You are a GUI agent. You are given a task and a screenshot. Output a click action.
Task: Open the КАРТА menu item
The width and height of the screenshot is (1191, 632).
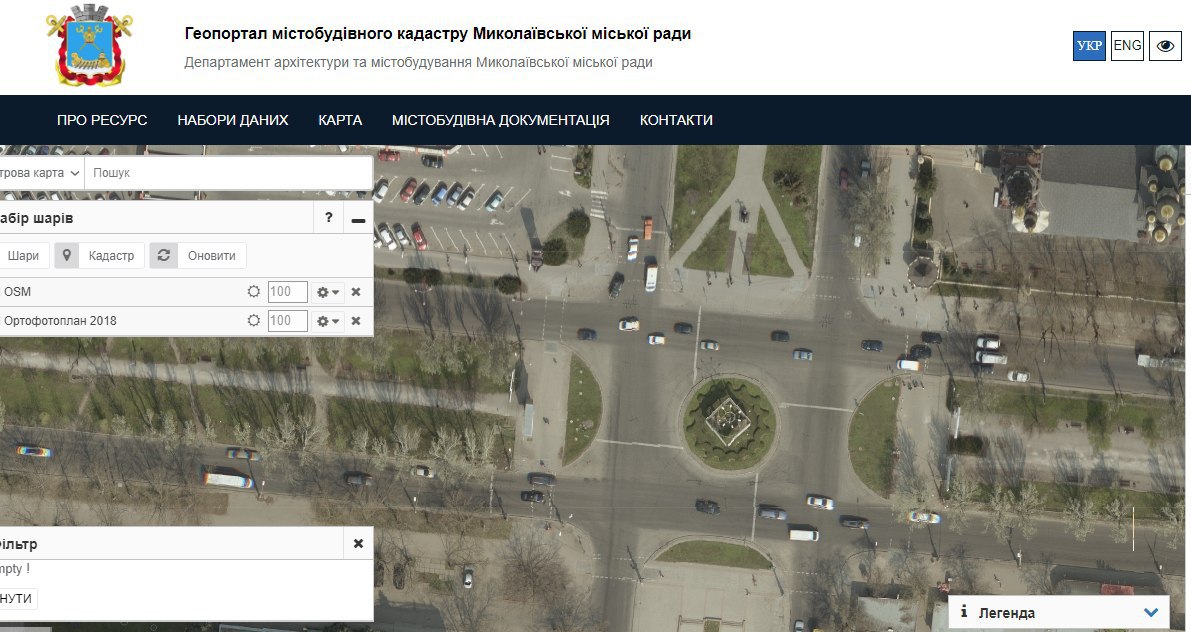click(340, 120)
